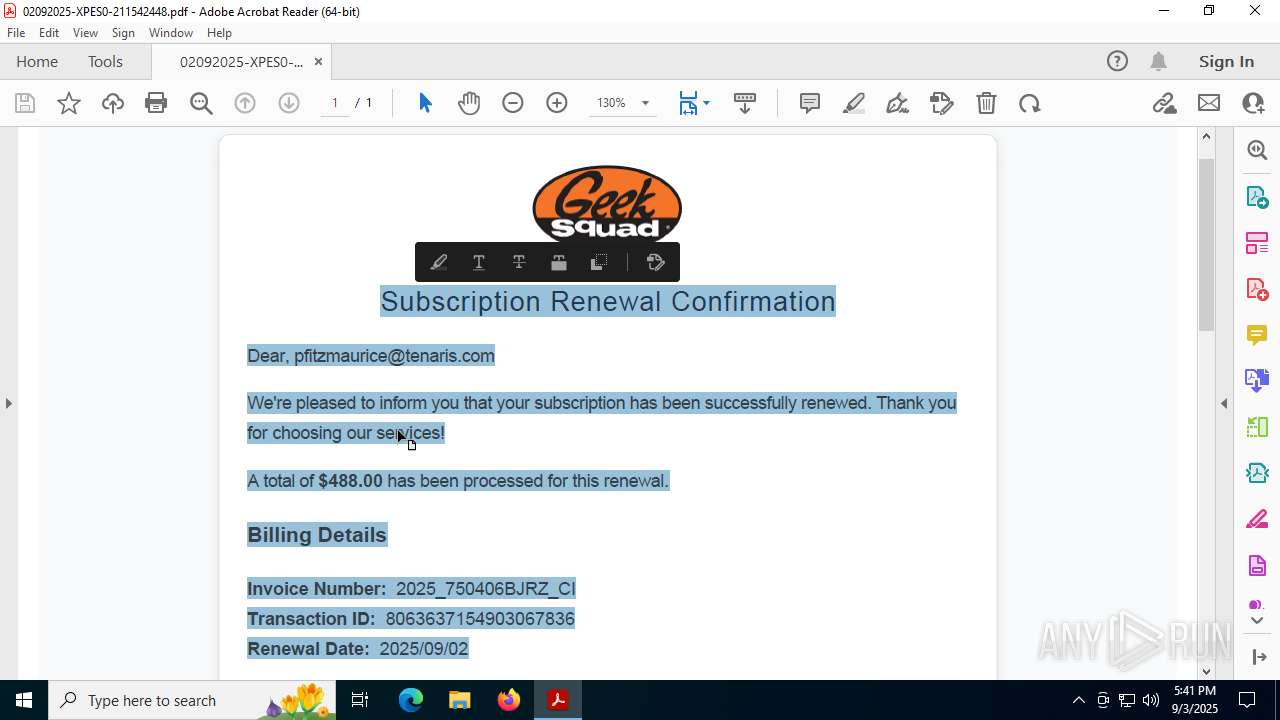The width and height of the screenshot is (1280, 720).
Task: Click the Save file icon
Action: [x=25, y=103]
